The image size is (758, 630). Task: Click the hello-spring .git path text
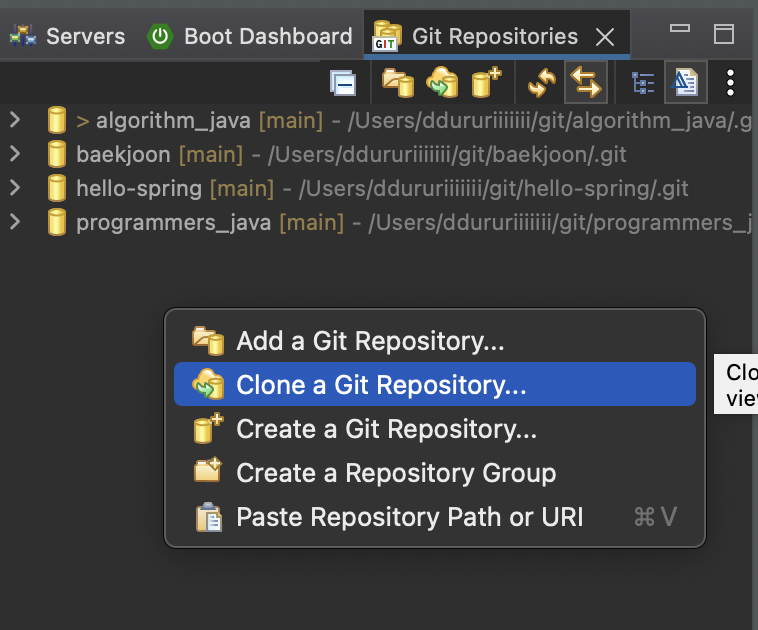pyautogui.click(x=494, y=189)
